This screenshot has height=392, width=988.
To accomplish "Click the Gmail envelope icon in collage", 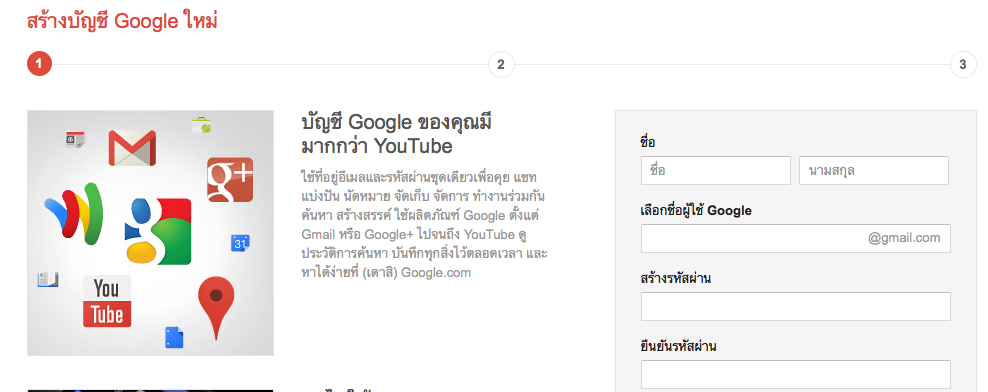I will [132, 148].
